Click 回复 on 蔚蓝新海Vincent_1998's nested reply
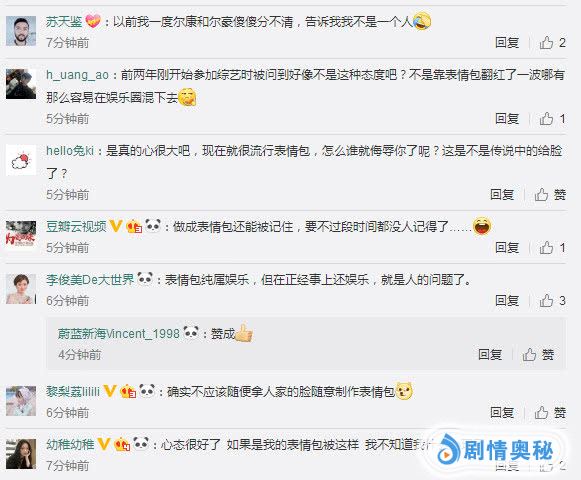The image size is (581, 480). [490, 354]
